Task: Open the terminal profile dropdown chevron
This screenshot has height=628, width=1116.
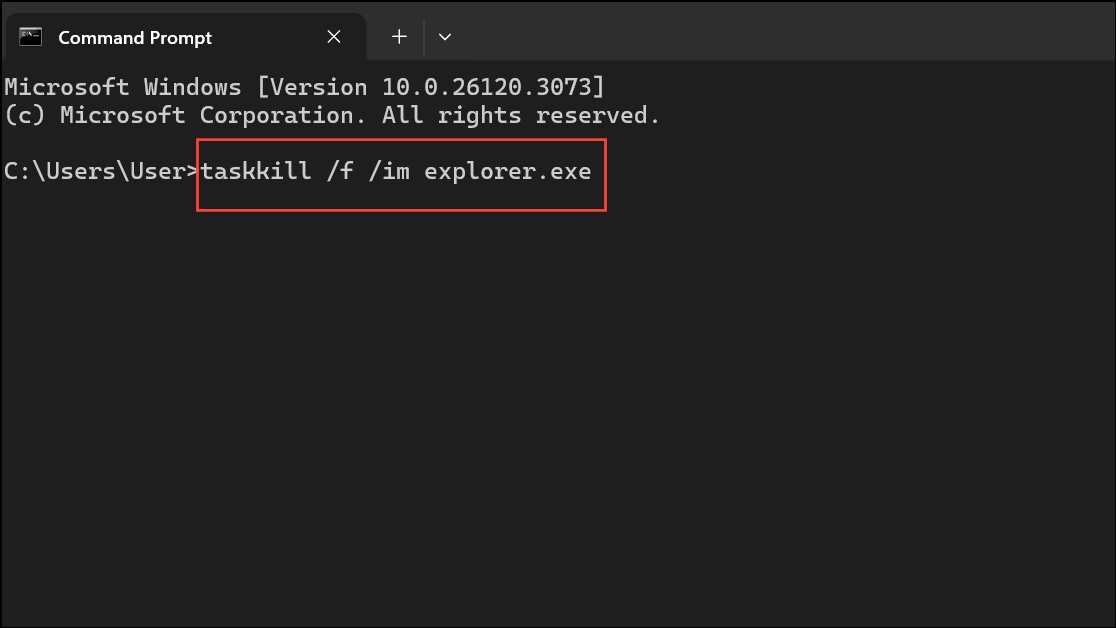Action: [445, 36]
